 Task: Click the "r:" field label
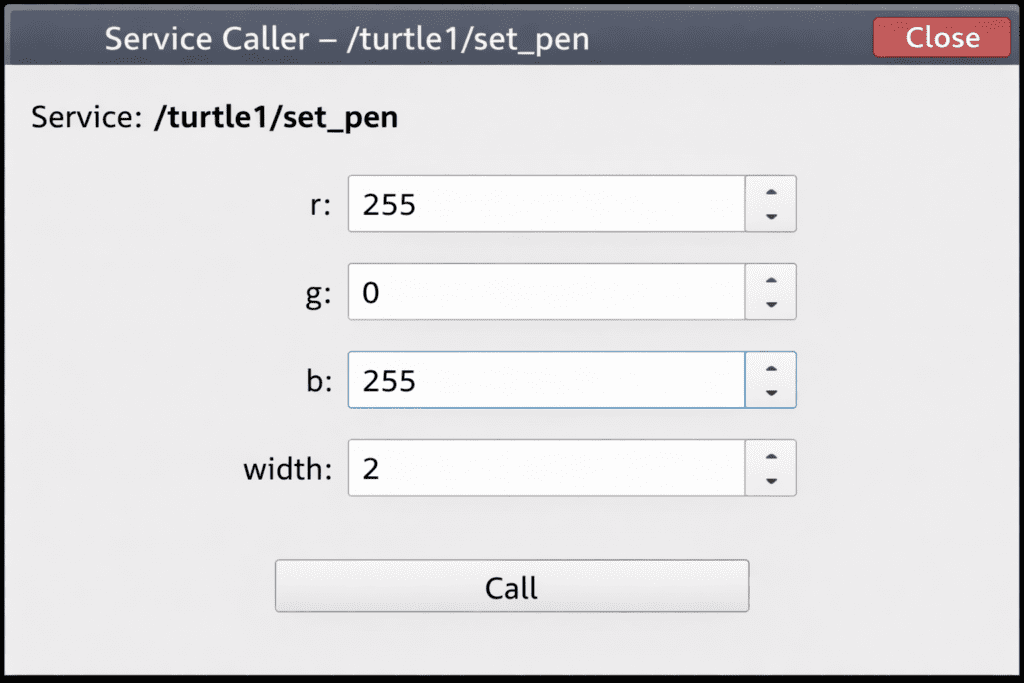click(321, 205)
